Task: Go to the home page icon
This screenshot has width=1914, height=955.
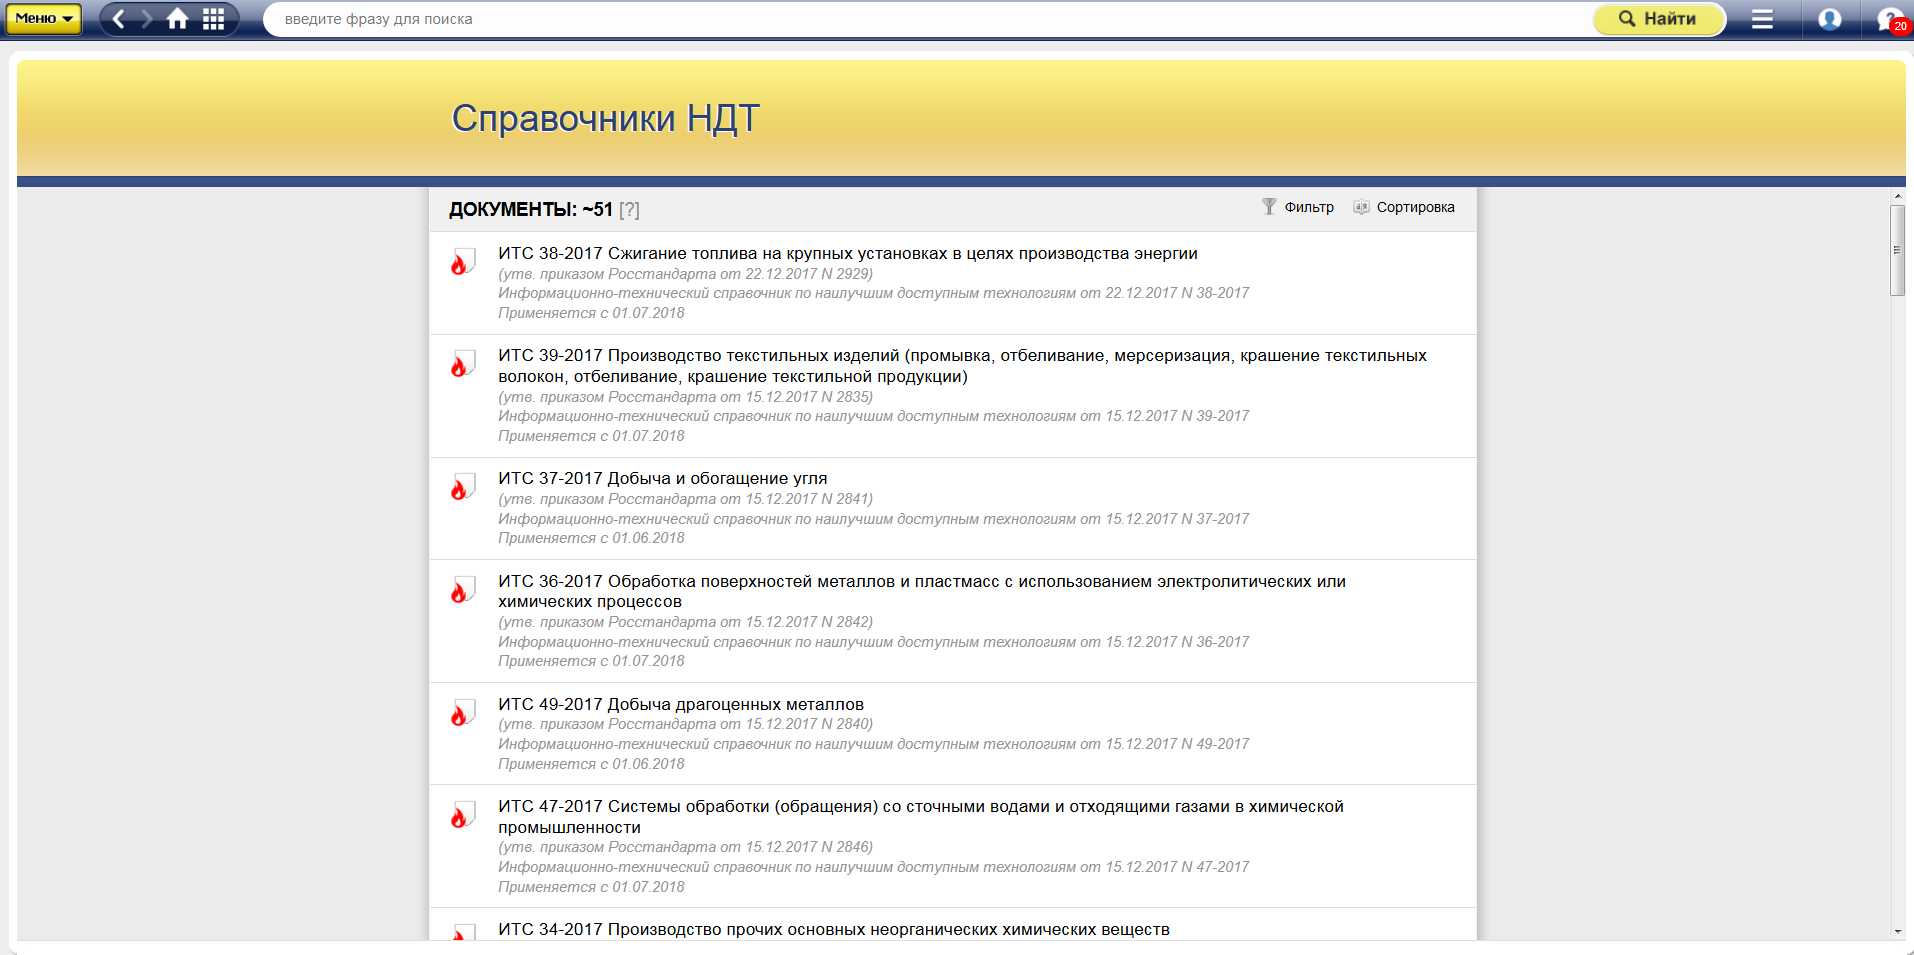Action: coord(178,19)
